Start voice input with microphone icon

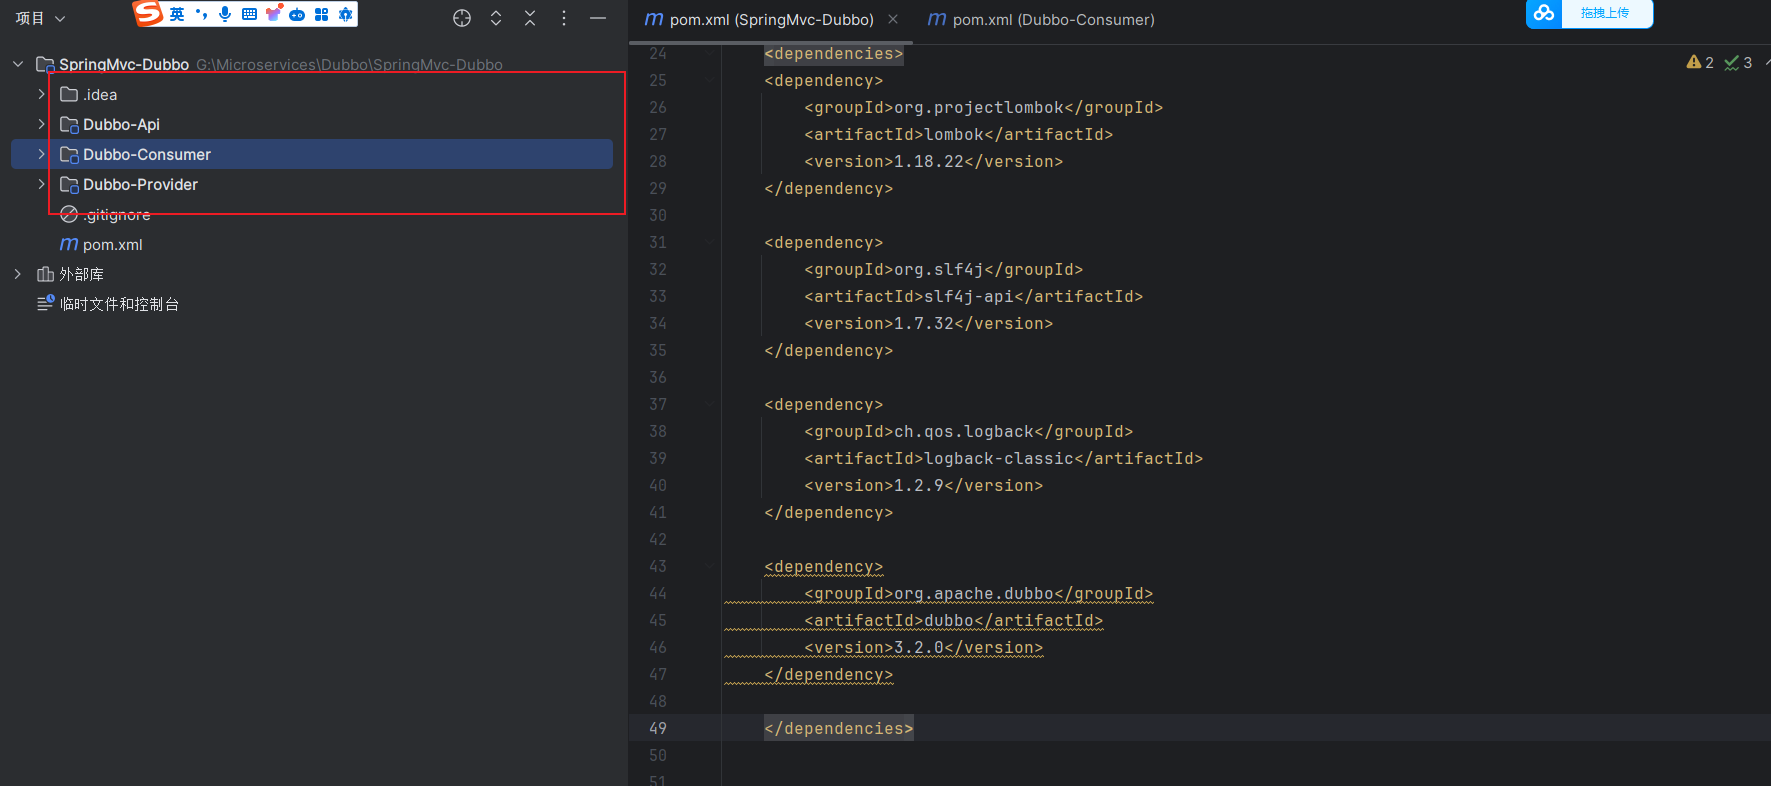pos(225,14)
